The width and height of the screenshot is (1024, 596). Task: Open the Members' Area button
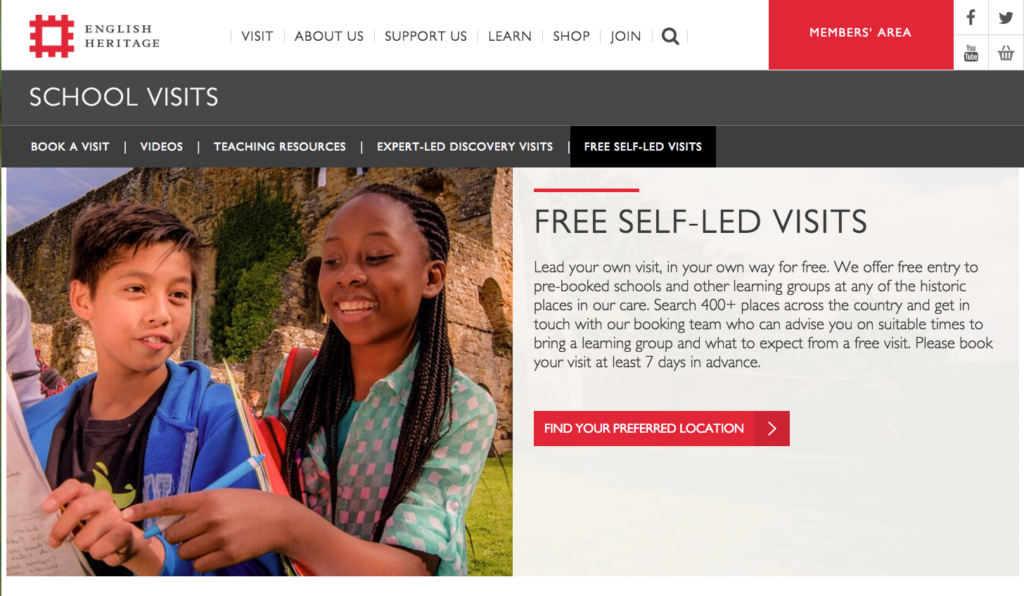pos(861,35)
